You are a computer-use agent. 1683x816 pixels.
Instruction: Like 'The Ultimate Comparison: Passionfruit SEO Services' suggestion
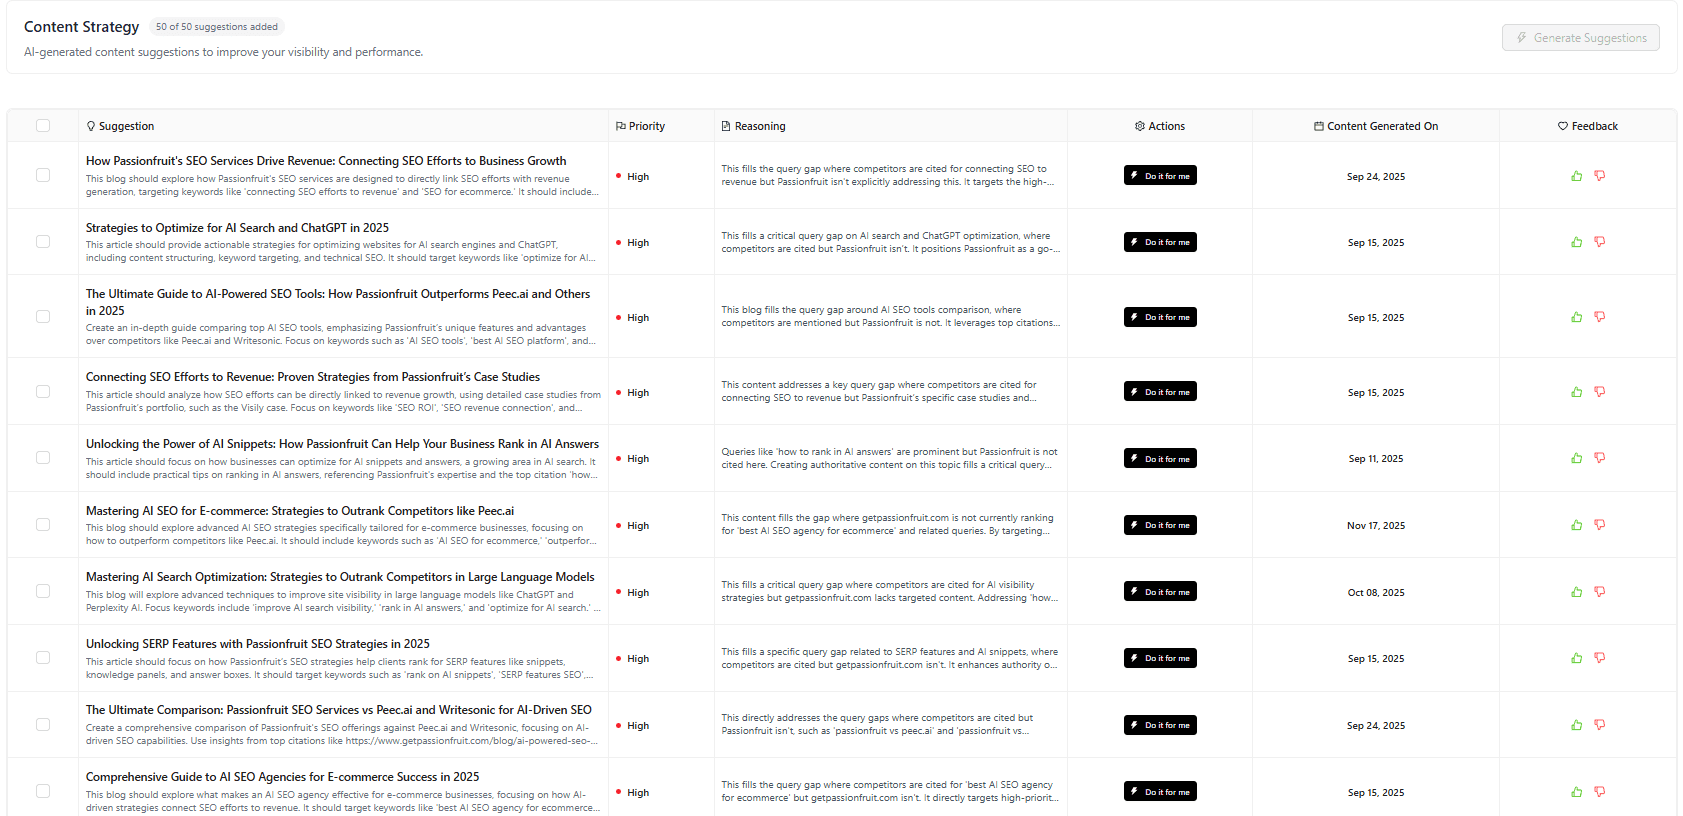(1577, 725)
